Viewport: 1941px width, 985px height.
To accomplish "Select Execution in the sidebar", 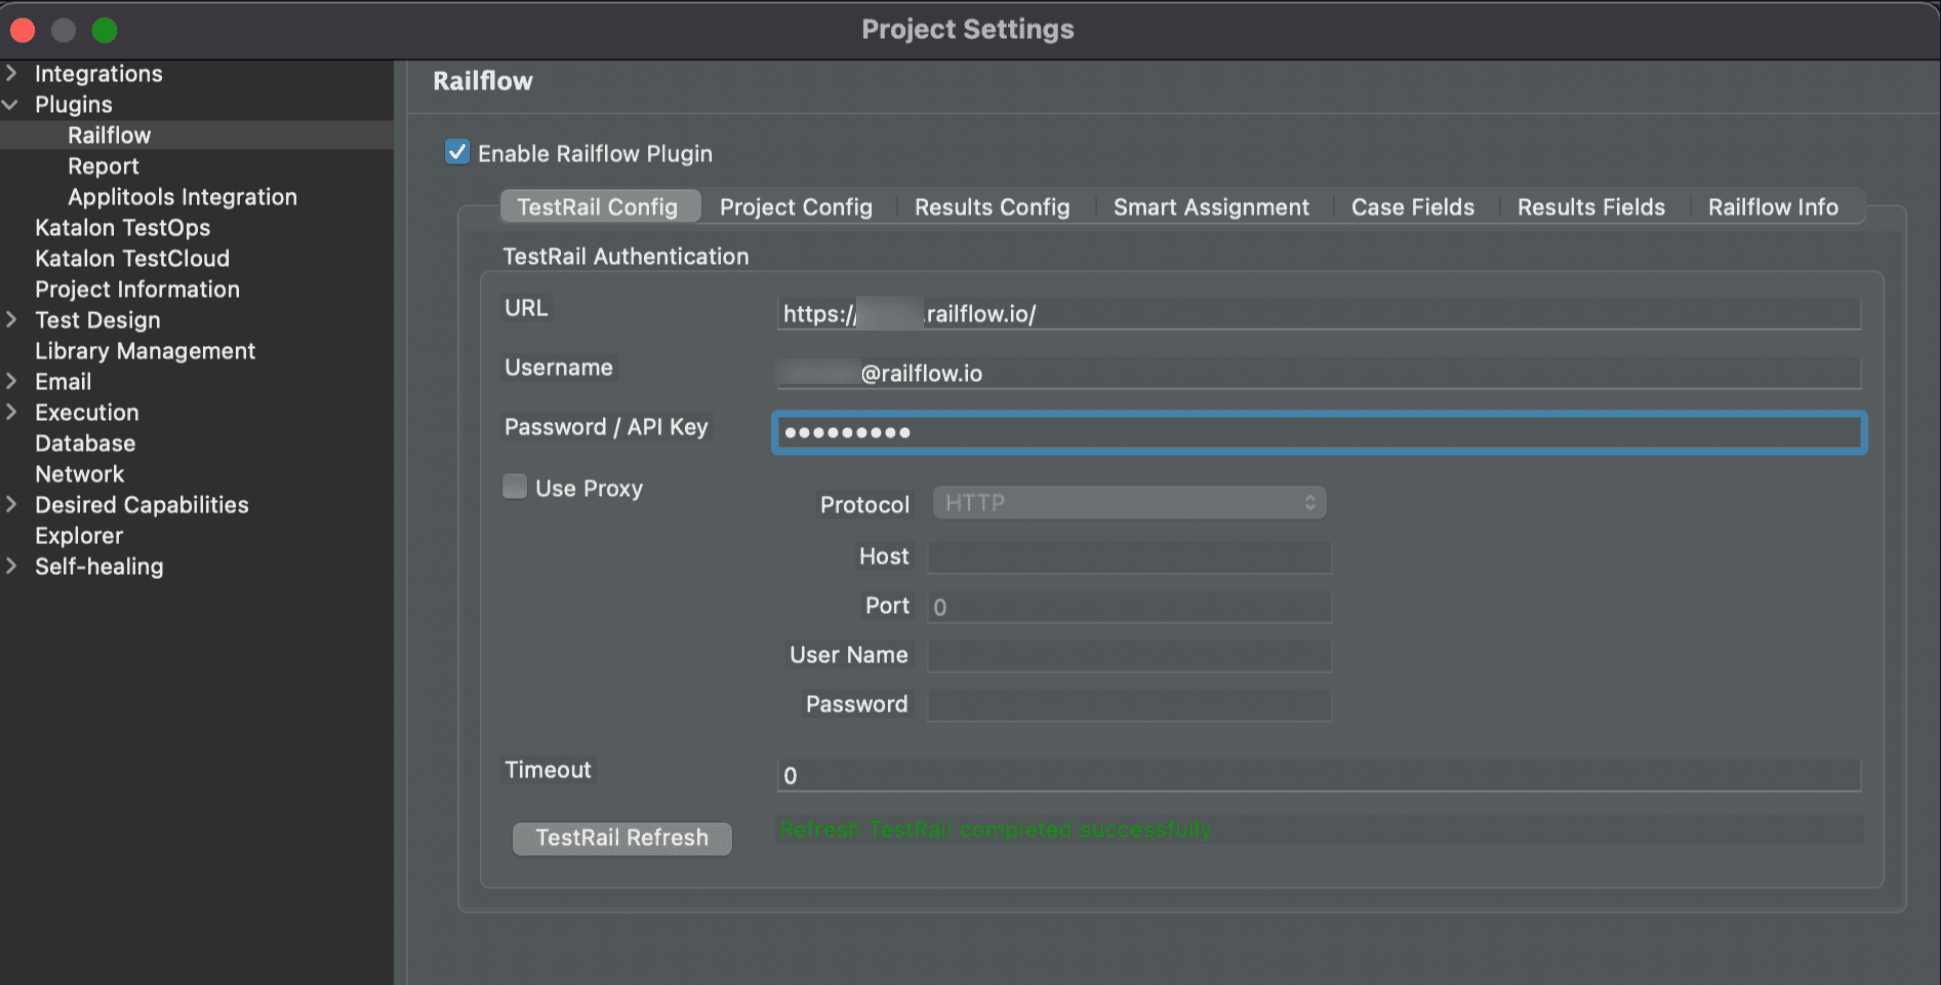I will tap(87, 412).
